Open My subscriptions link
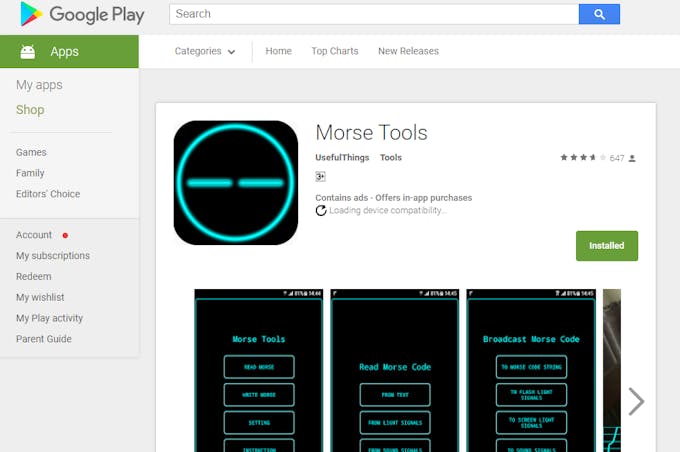This screenshot has height=452, width=680. (x=53, y=255)
